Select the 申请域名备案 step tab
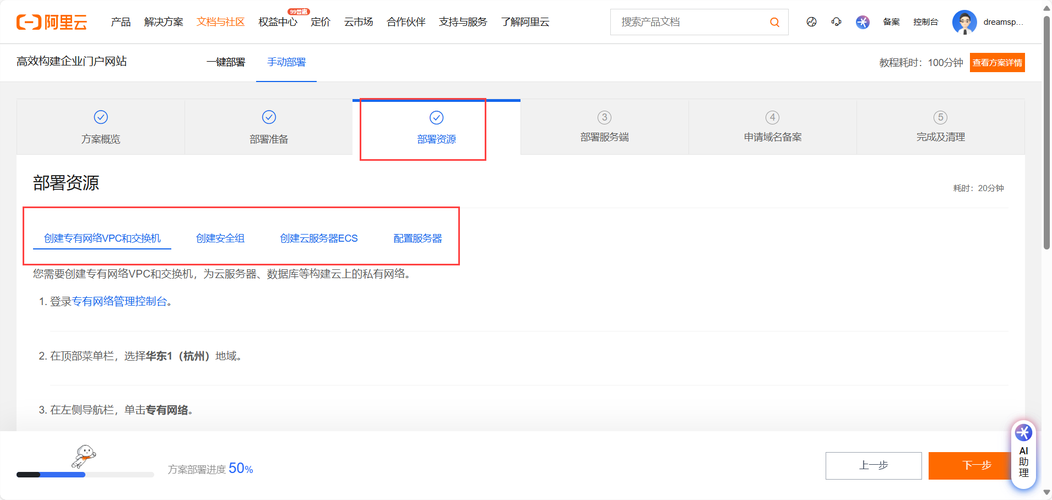Image resolution: width=1052 pixels, height=500 pixels. coord(772,127)
